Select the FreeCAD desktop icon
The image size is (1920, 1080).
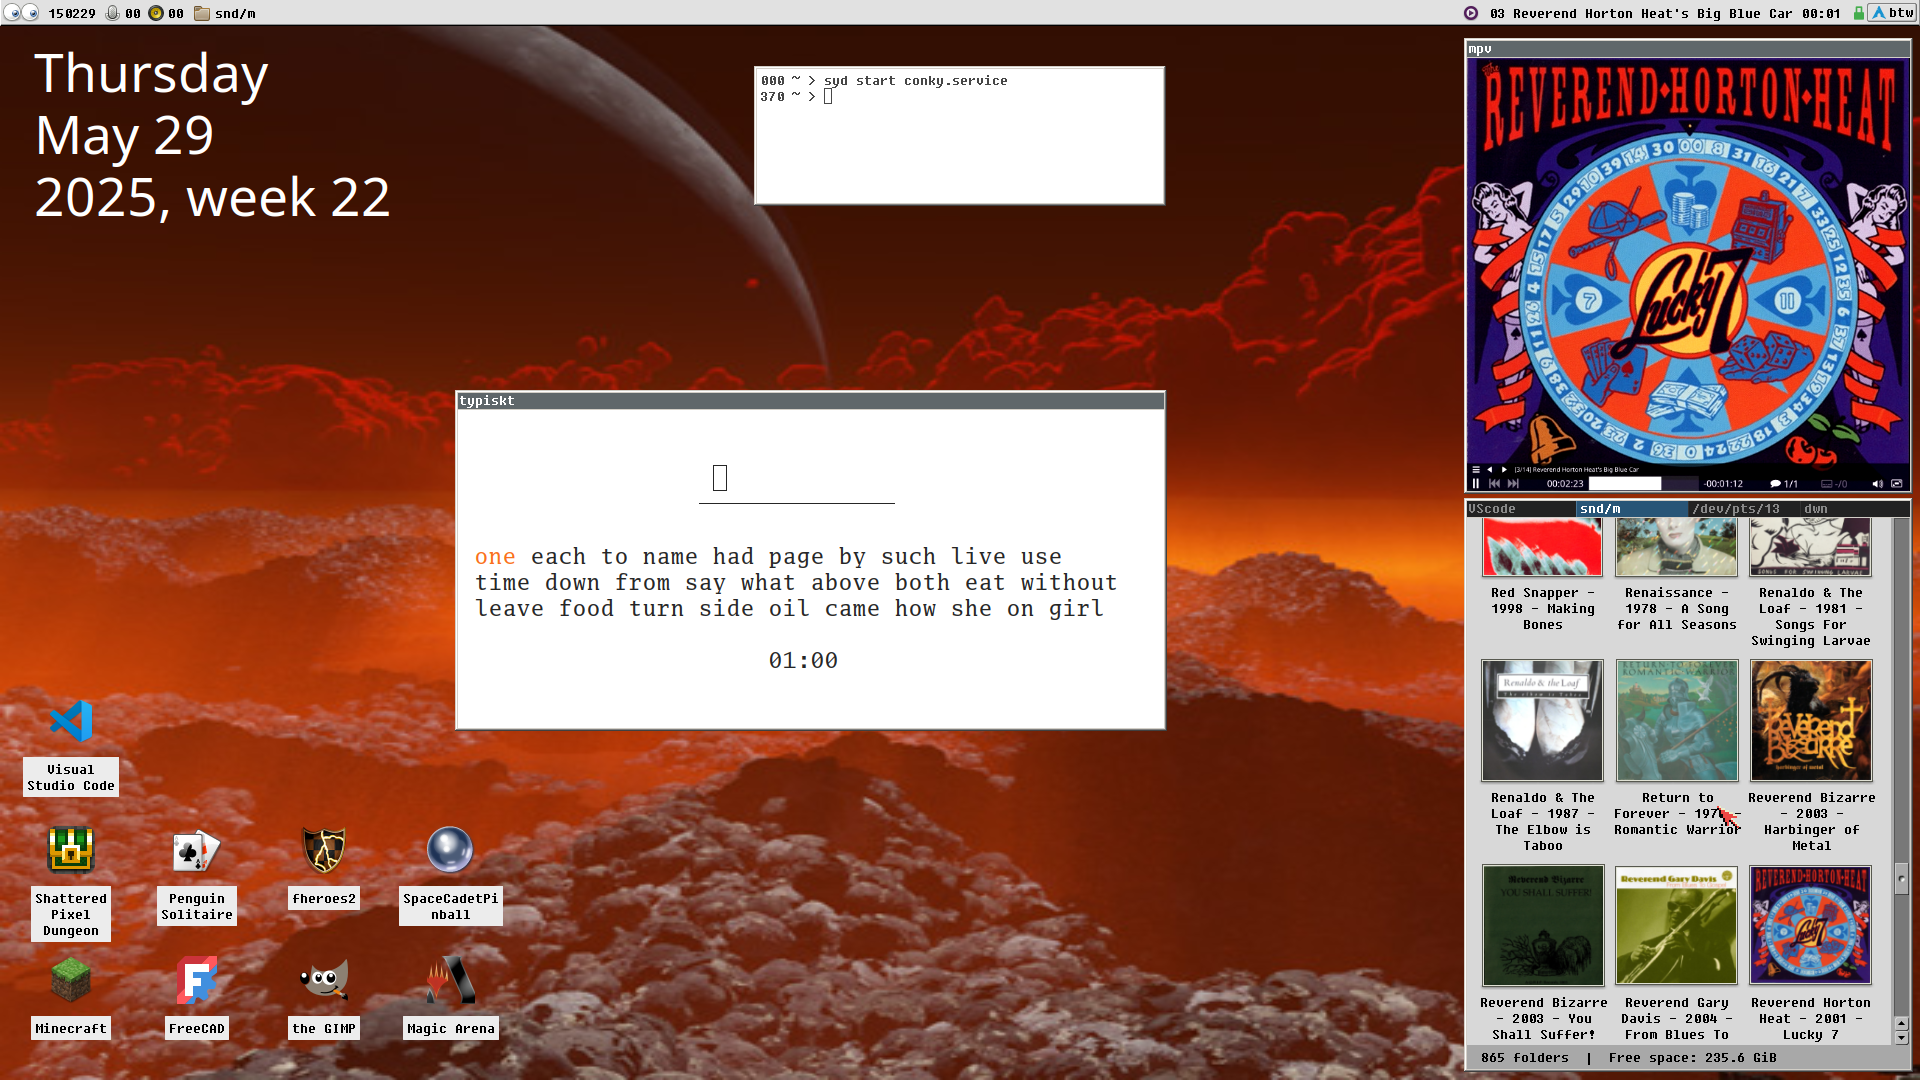(196, 980)
